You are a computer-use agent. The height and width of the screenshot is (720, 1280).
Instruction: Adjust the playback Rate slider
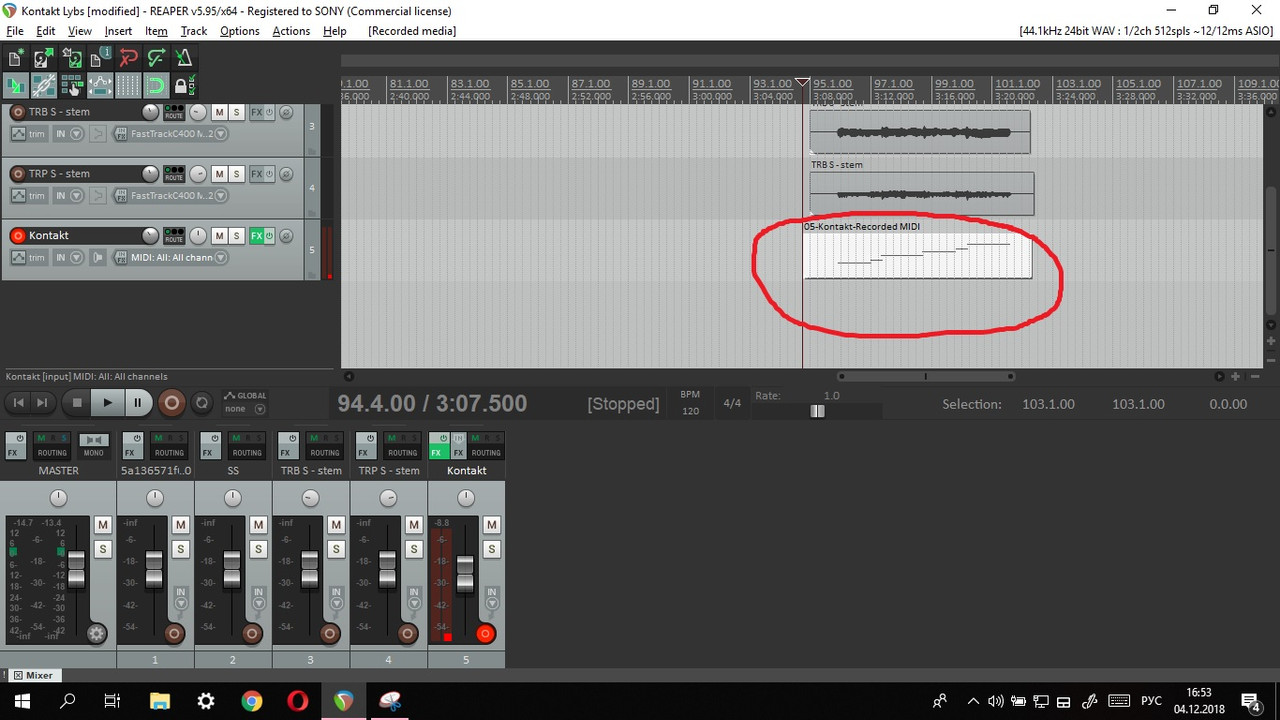click(818, 411)
